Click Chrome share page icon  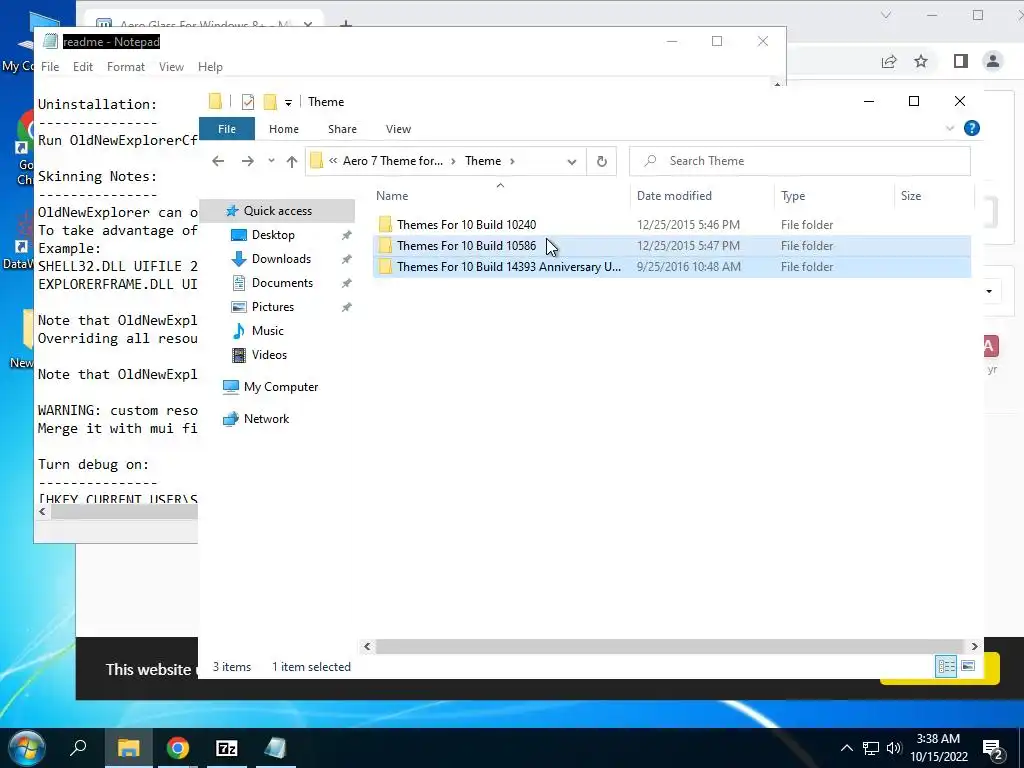[x=889, y=61]
